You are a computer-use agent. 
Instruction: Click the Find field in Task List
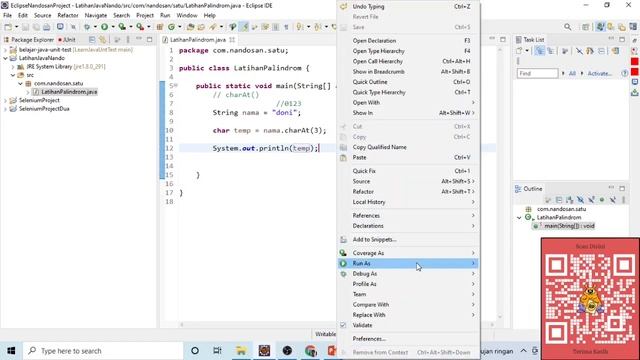click(537, 73)
